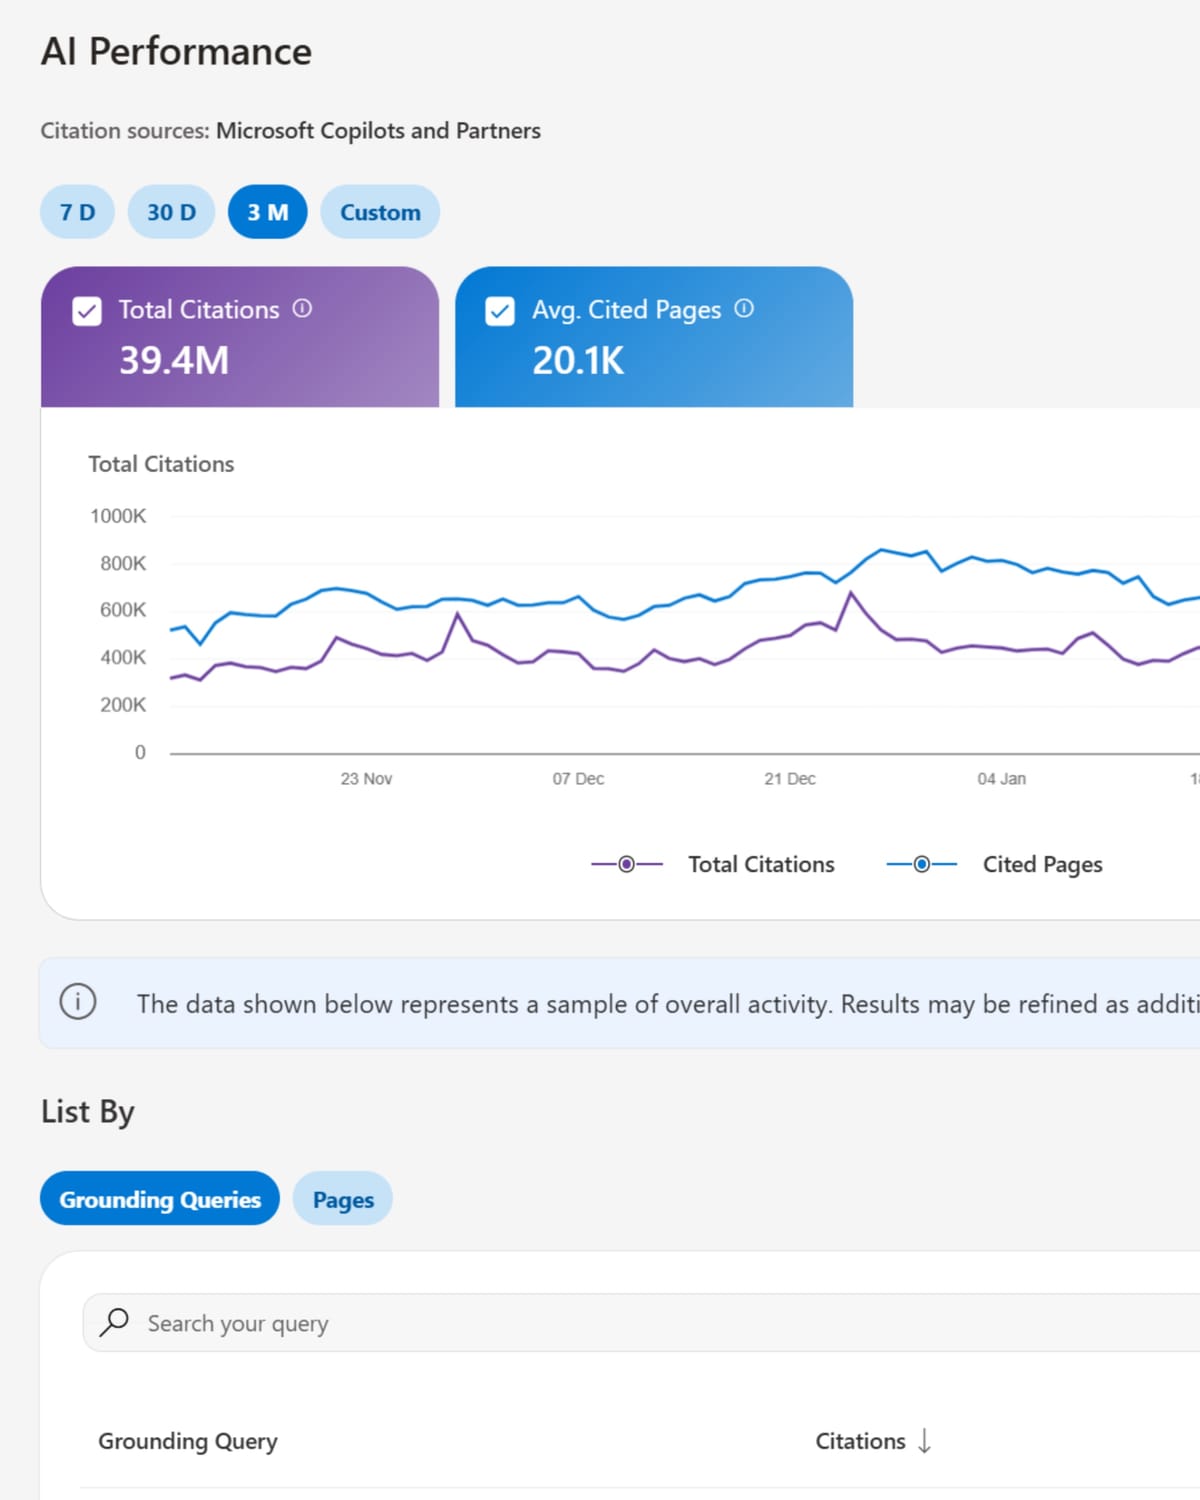Click the info circle in the sample data notice

(77, 1002)
